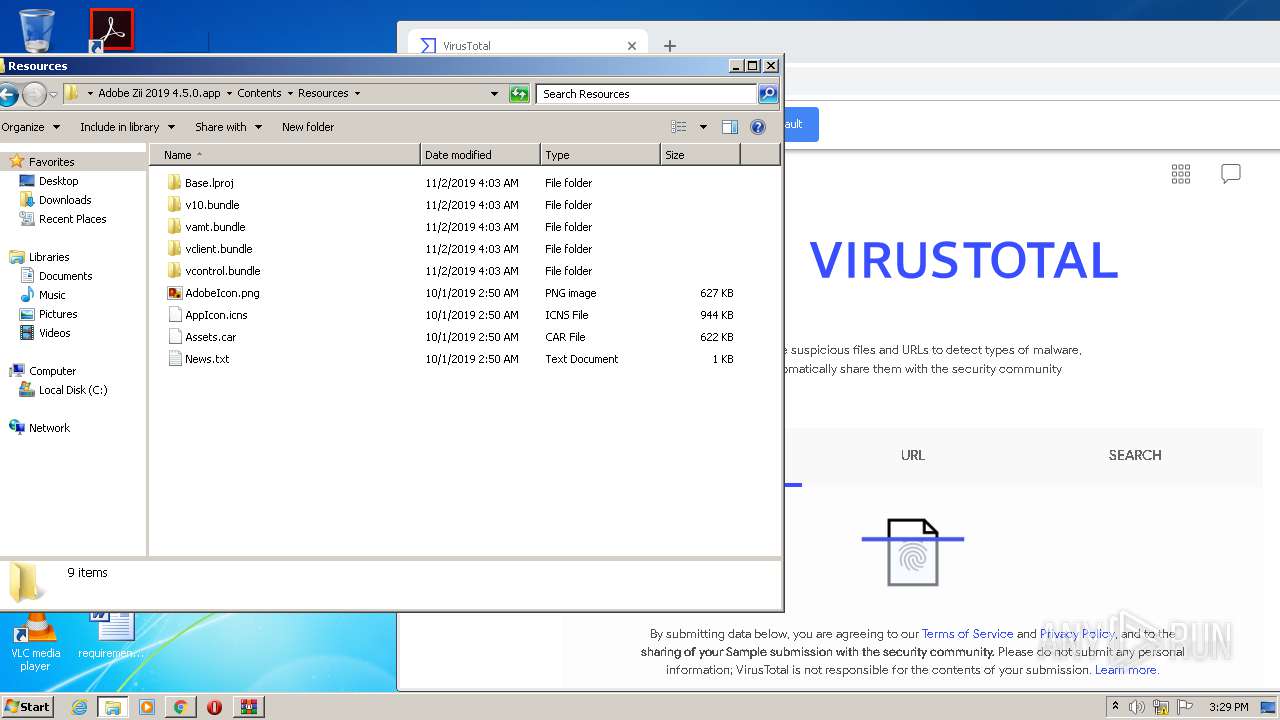The image size is (1280, 720).
Task: Show hidden system tray icons
Action: click(1116, 707)
